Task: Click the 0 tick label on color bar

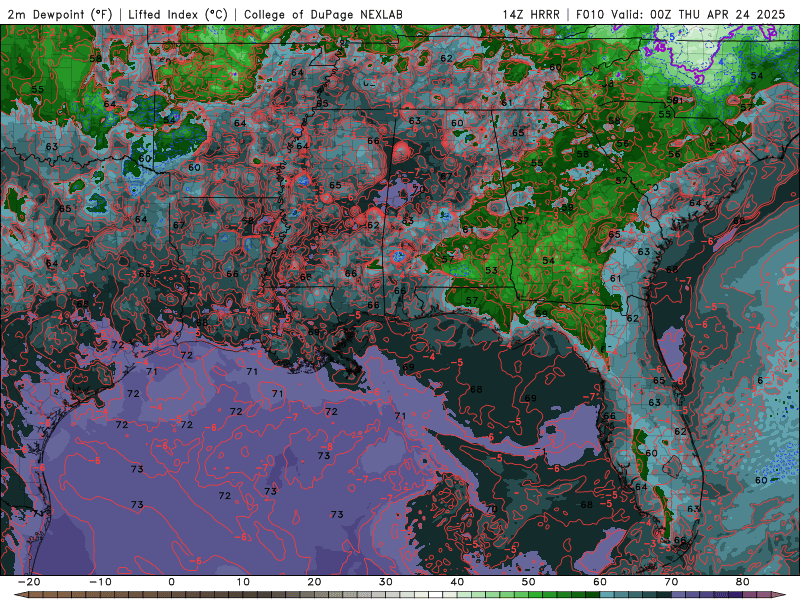Action: [x=171, y=582]
